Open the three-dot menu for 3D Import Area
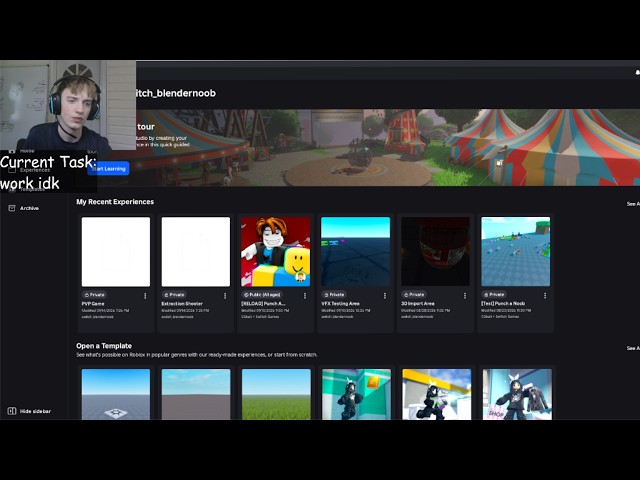The height and width of the screenshot is (480, 640). click(x=464, y=296)
